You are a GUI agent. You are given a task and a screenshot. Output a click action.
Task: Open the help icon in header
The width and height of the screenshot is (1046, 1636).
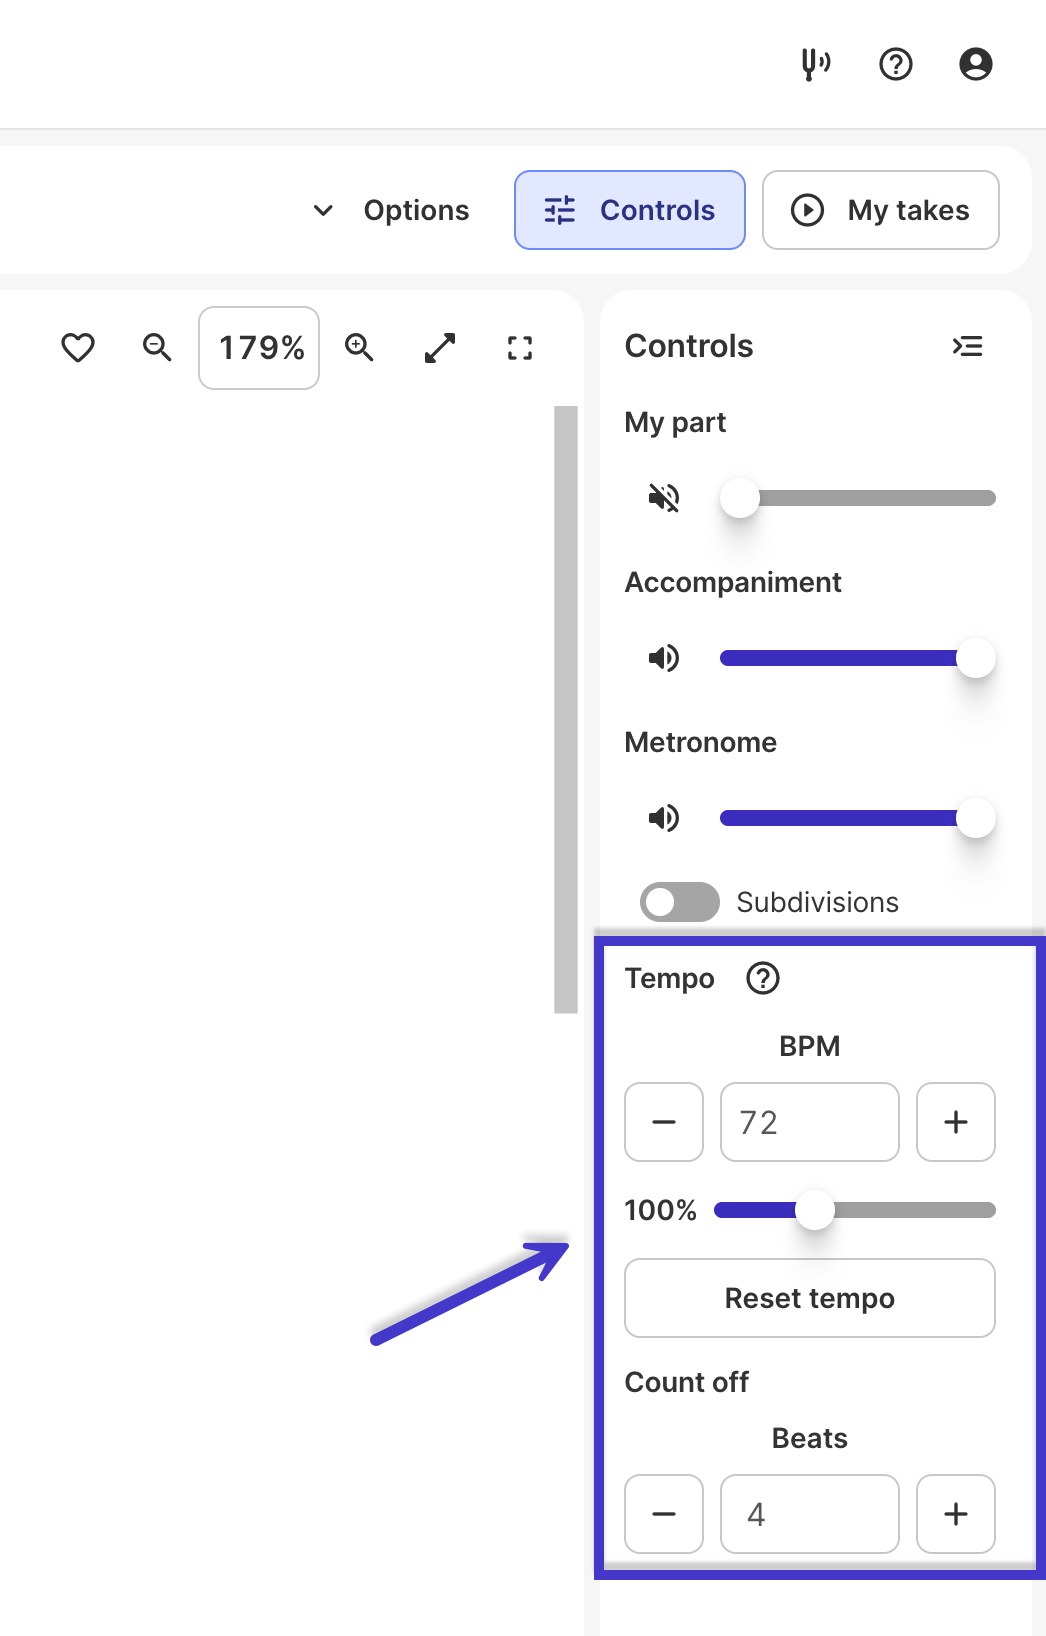click(896, 64)
